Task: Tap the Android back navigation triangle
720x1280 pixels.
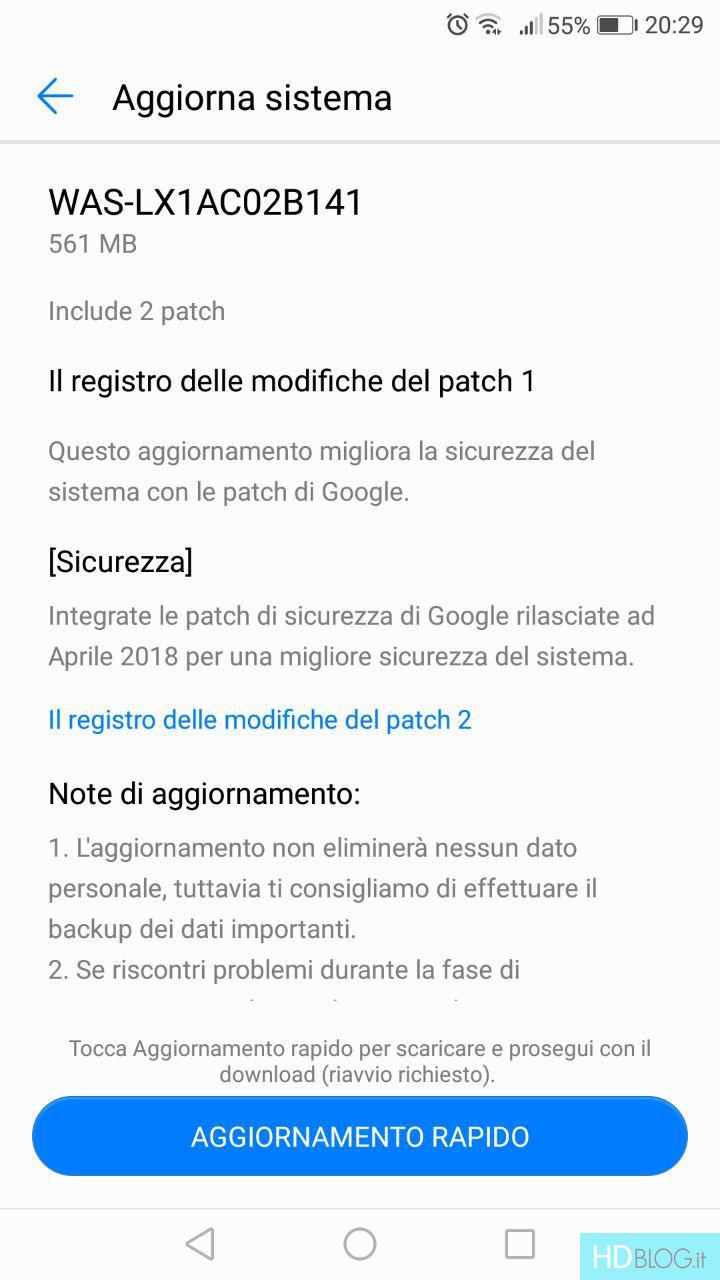Action: coord(200,1244)
